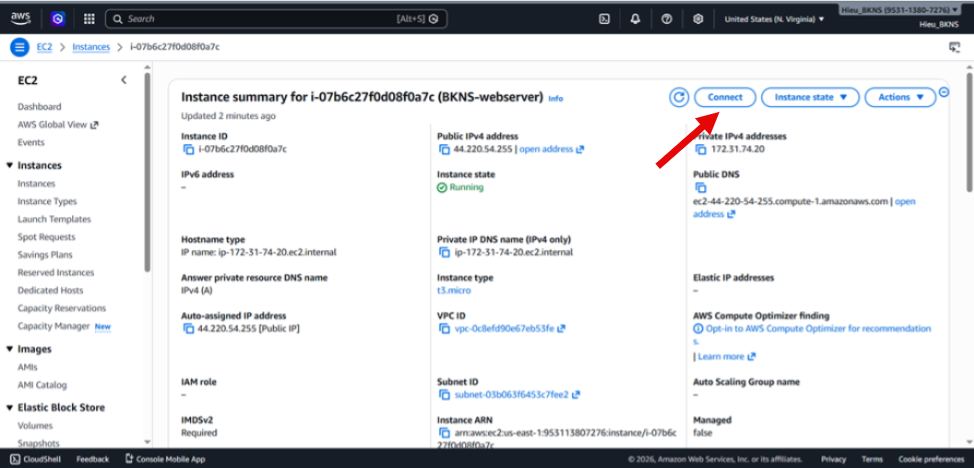
Task: Go to EC2 breadcrumb
Action: [44, 47]
